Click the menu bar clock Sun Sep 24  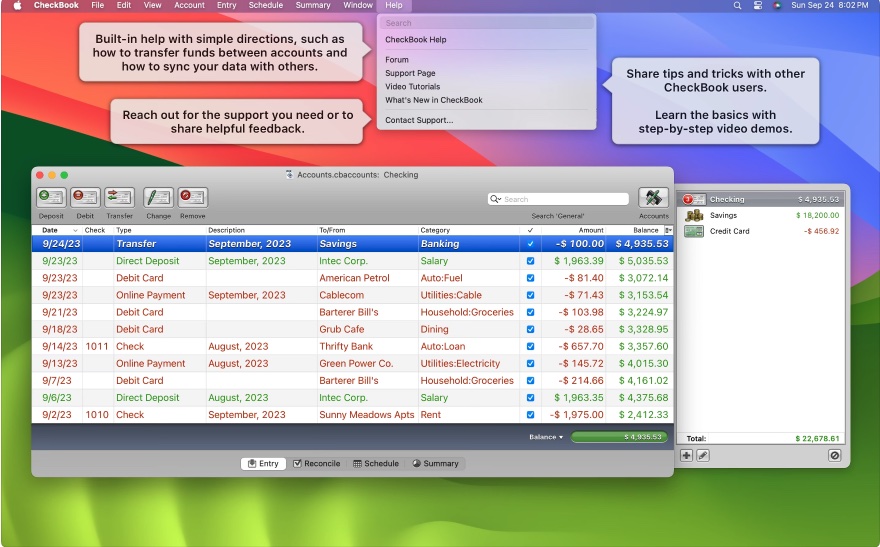[829, 5]
